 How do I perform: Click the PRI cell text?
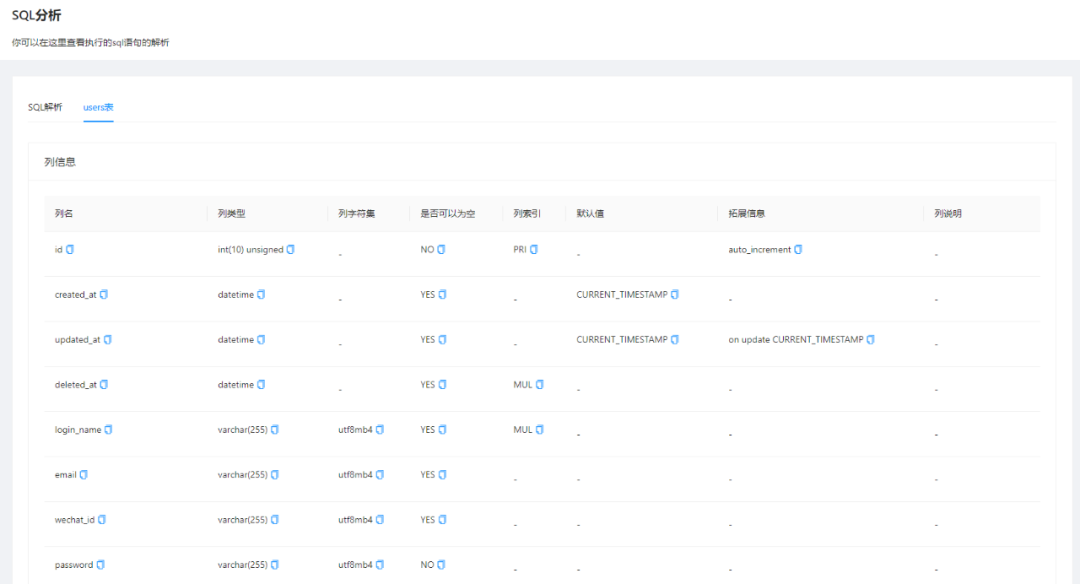point(520,249)
